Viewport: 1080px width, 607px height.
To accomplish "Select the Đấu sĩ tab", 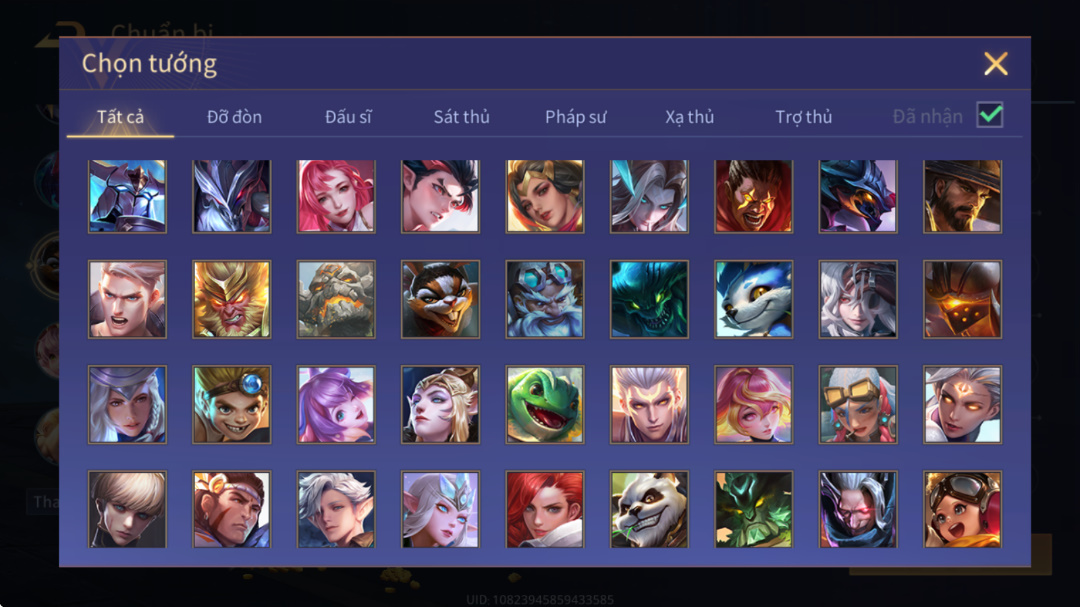I will (x=348, y=116).
